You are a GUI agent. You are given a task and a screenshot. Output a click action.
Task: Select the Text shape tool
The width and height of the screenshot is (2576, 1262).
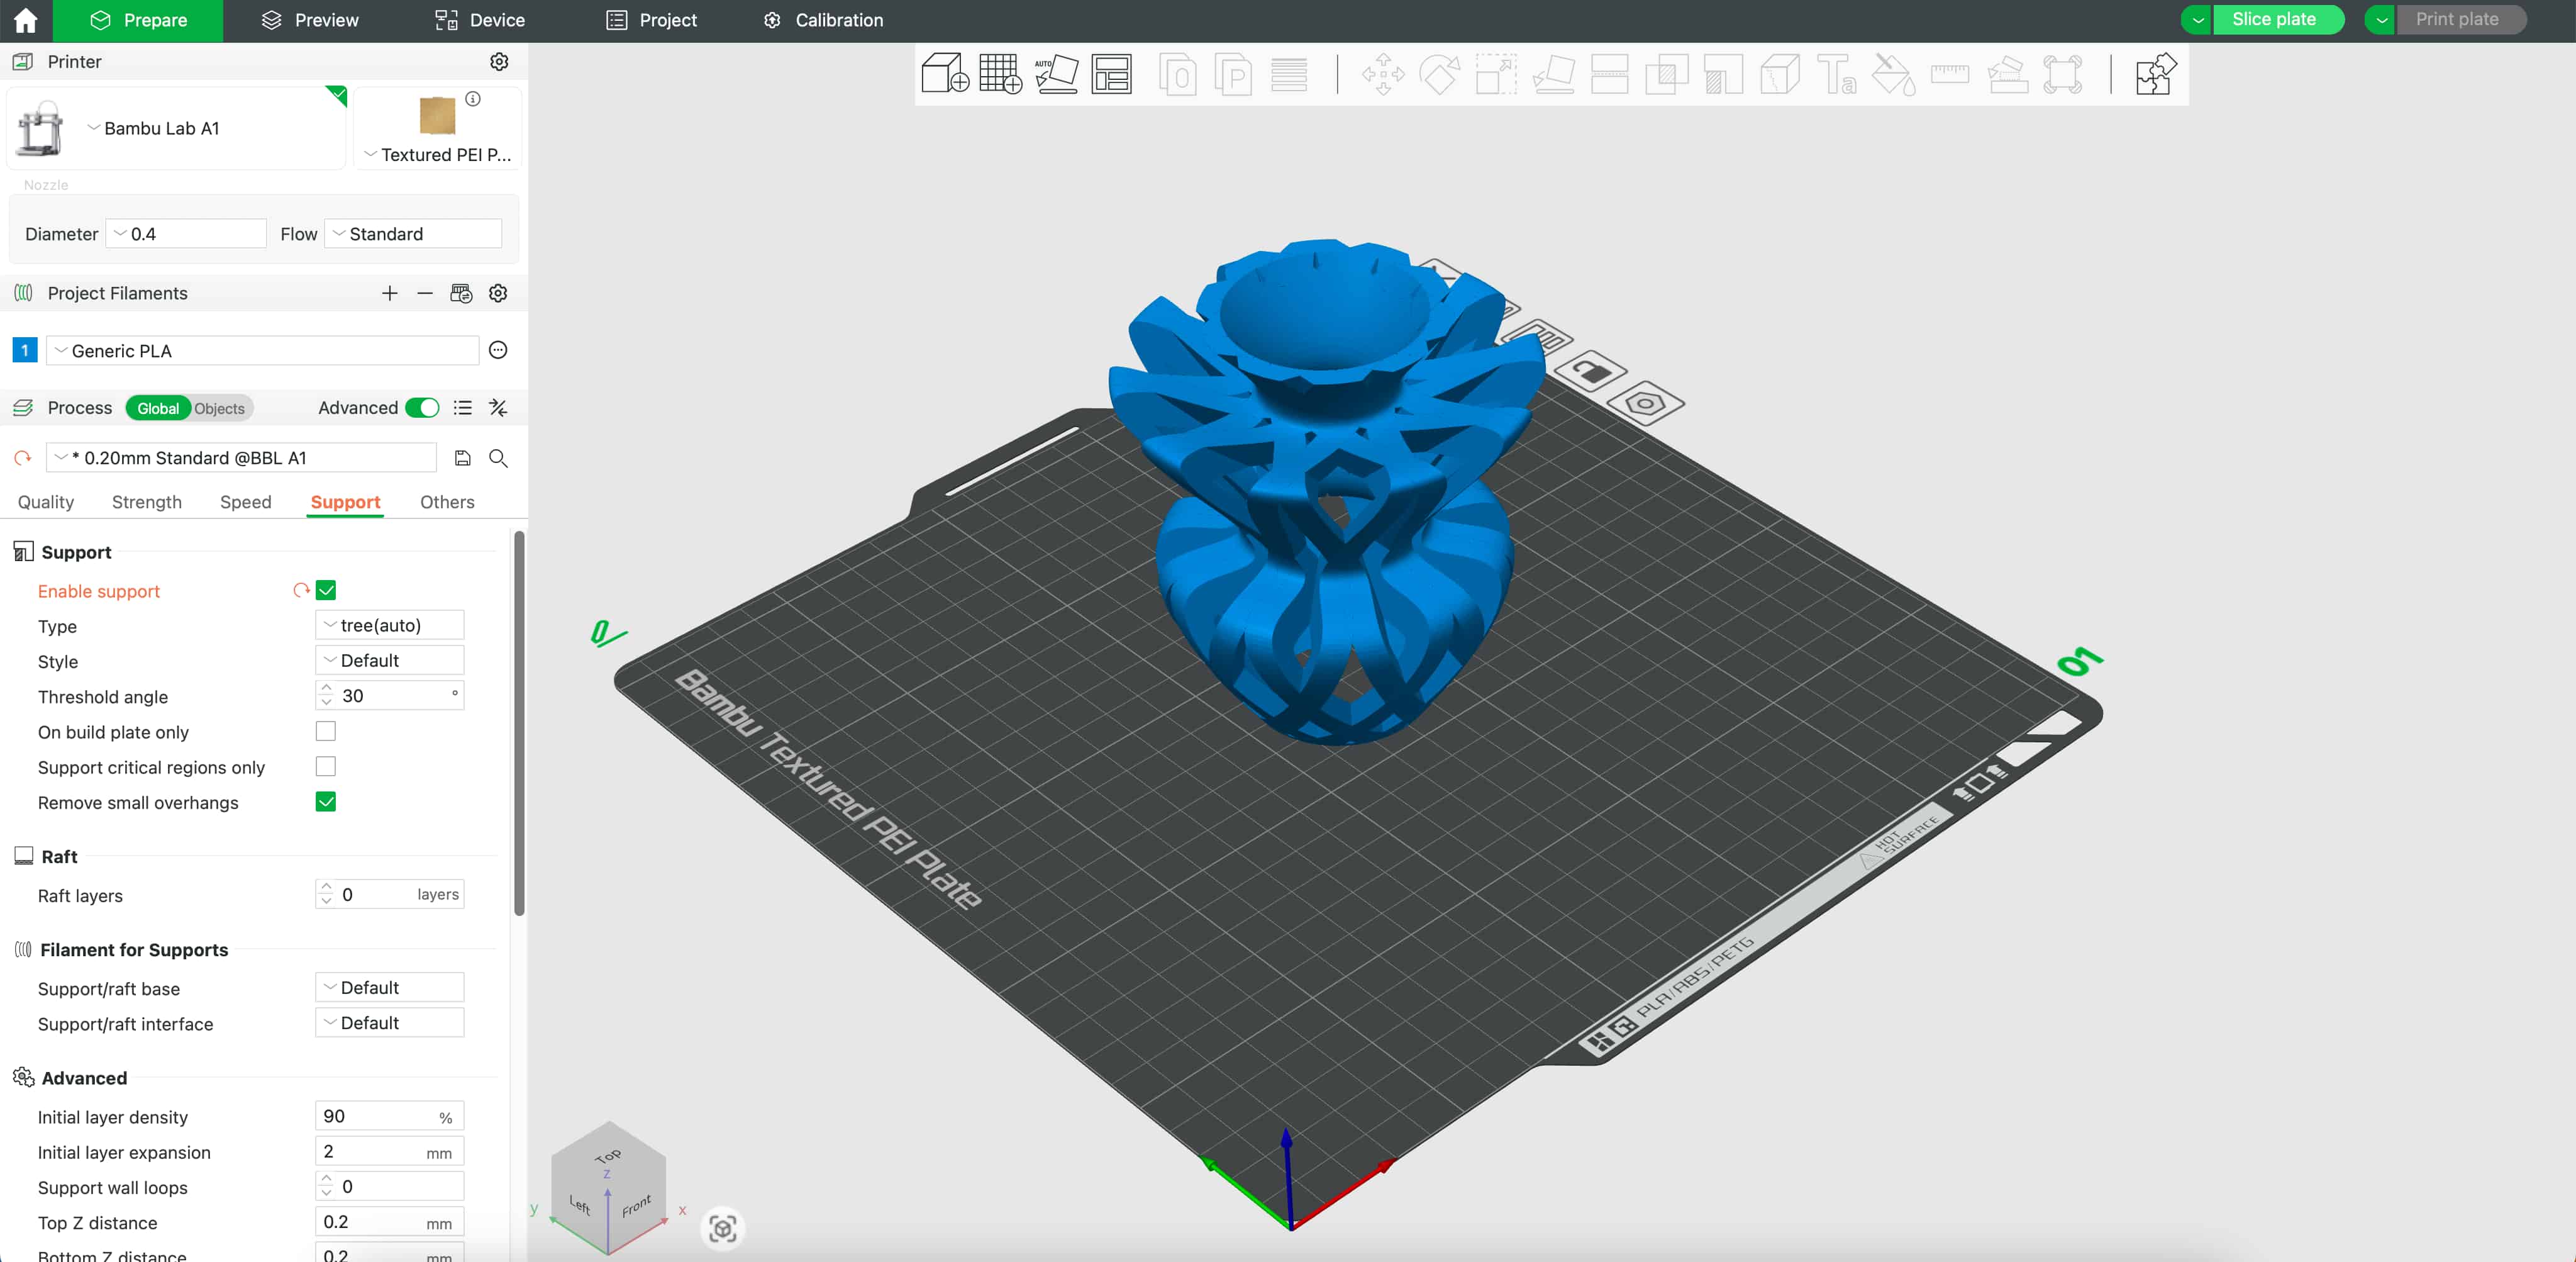click(1836, 74)
